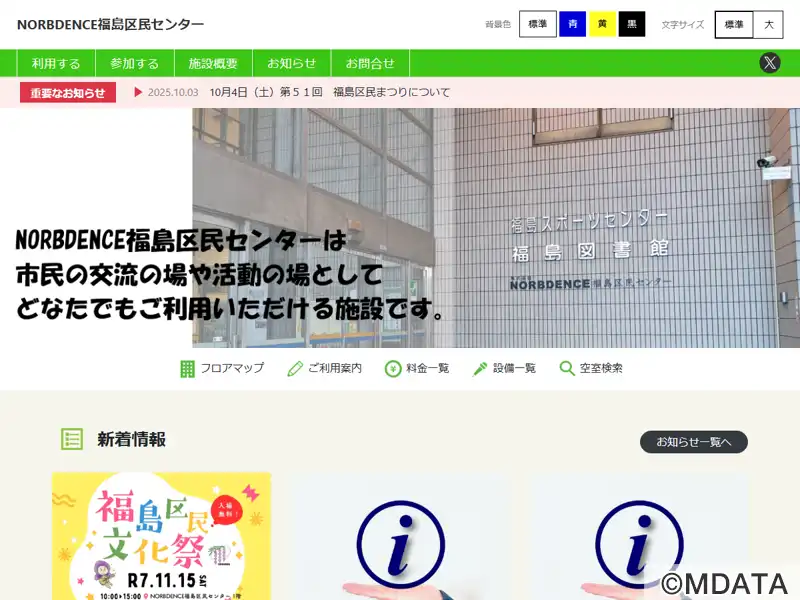Click the 重要なお知らせ red label
This screenshot has width=800, height=600.
coord(68,93)
